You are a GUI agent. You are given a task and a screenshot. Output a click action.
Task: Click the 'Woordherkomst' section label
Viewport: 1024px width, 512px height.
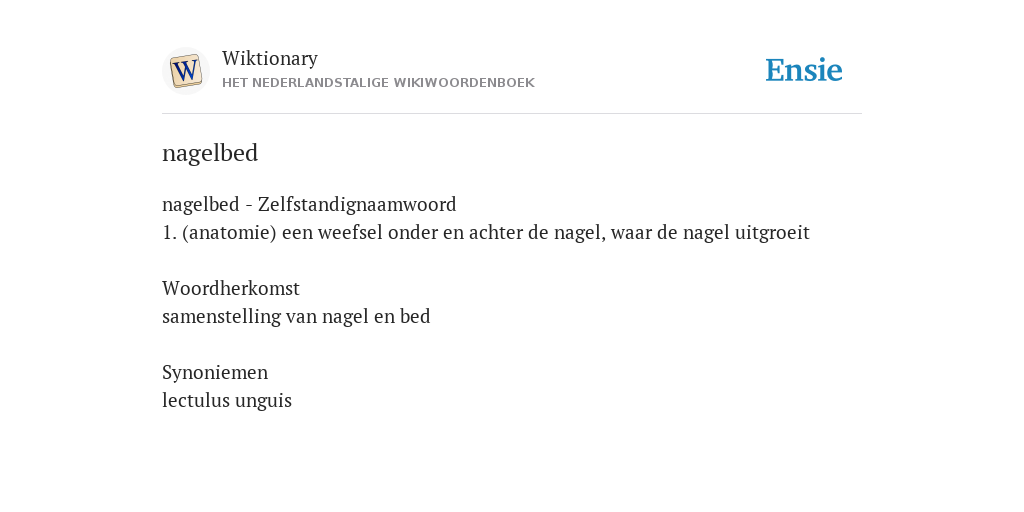[x=231, y=288]
